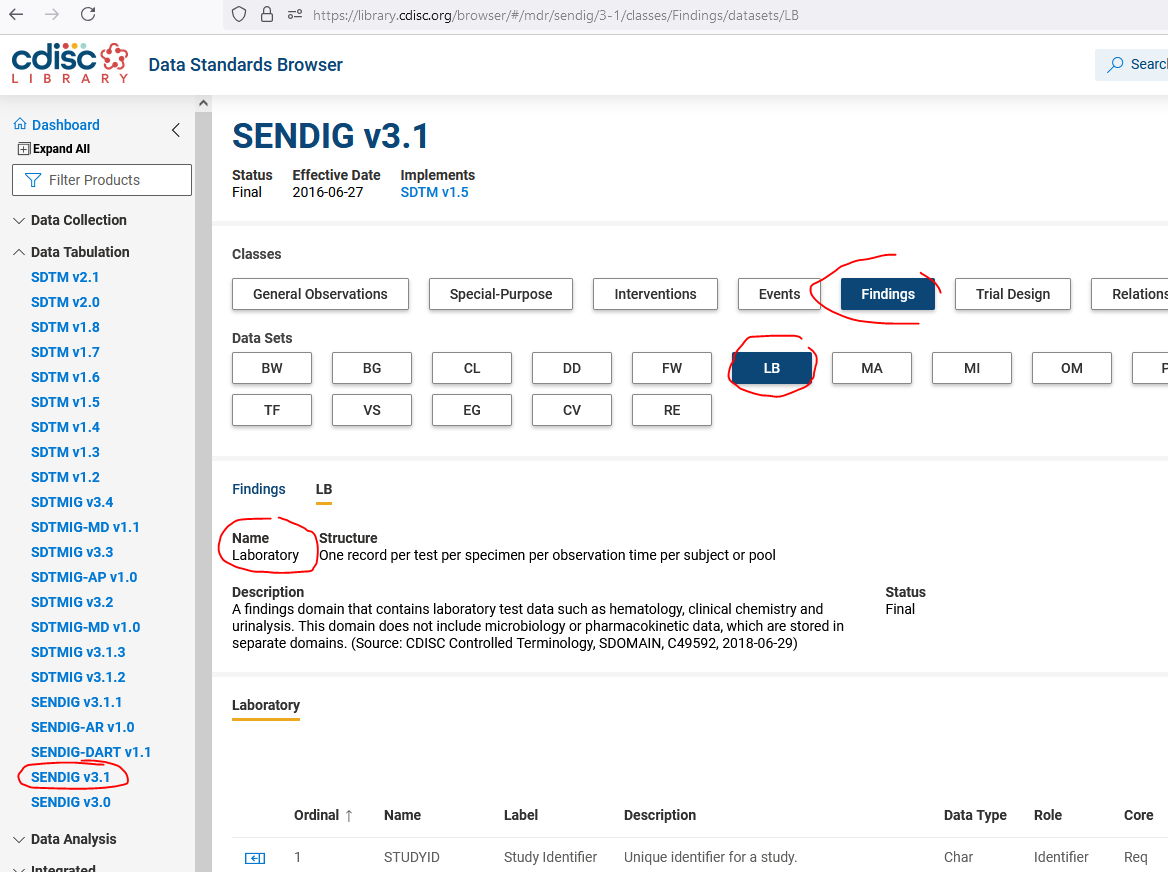Select the Trial Design class
The image size is (1168, 872).
point(1013,294)
